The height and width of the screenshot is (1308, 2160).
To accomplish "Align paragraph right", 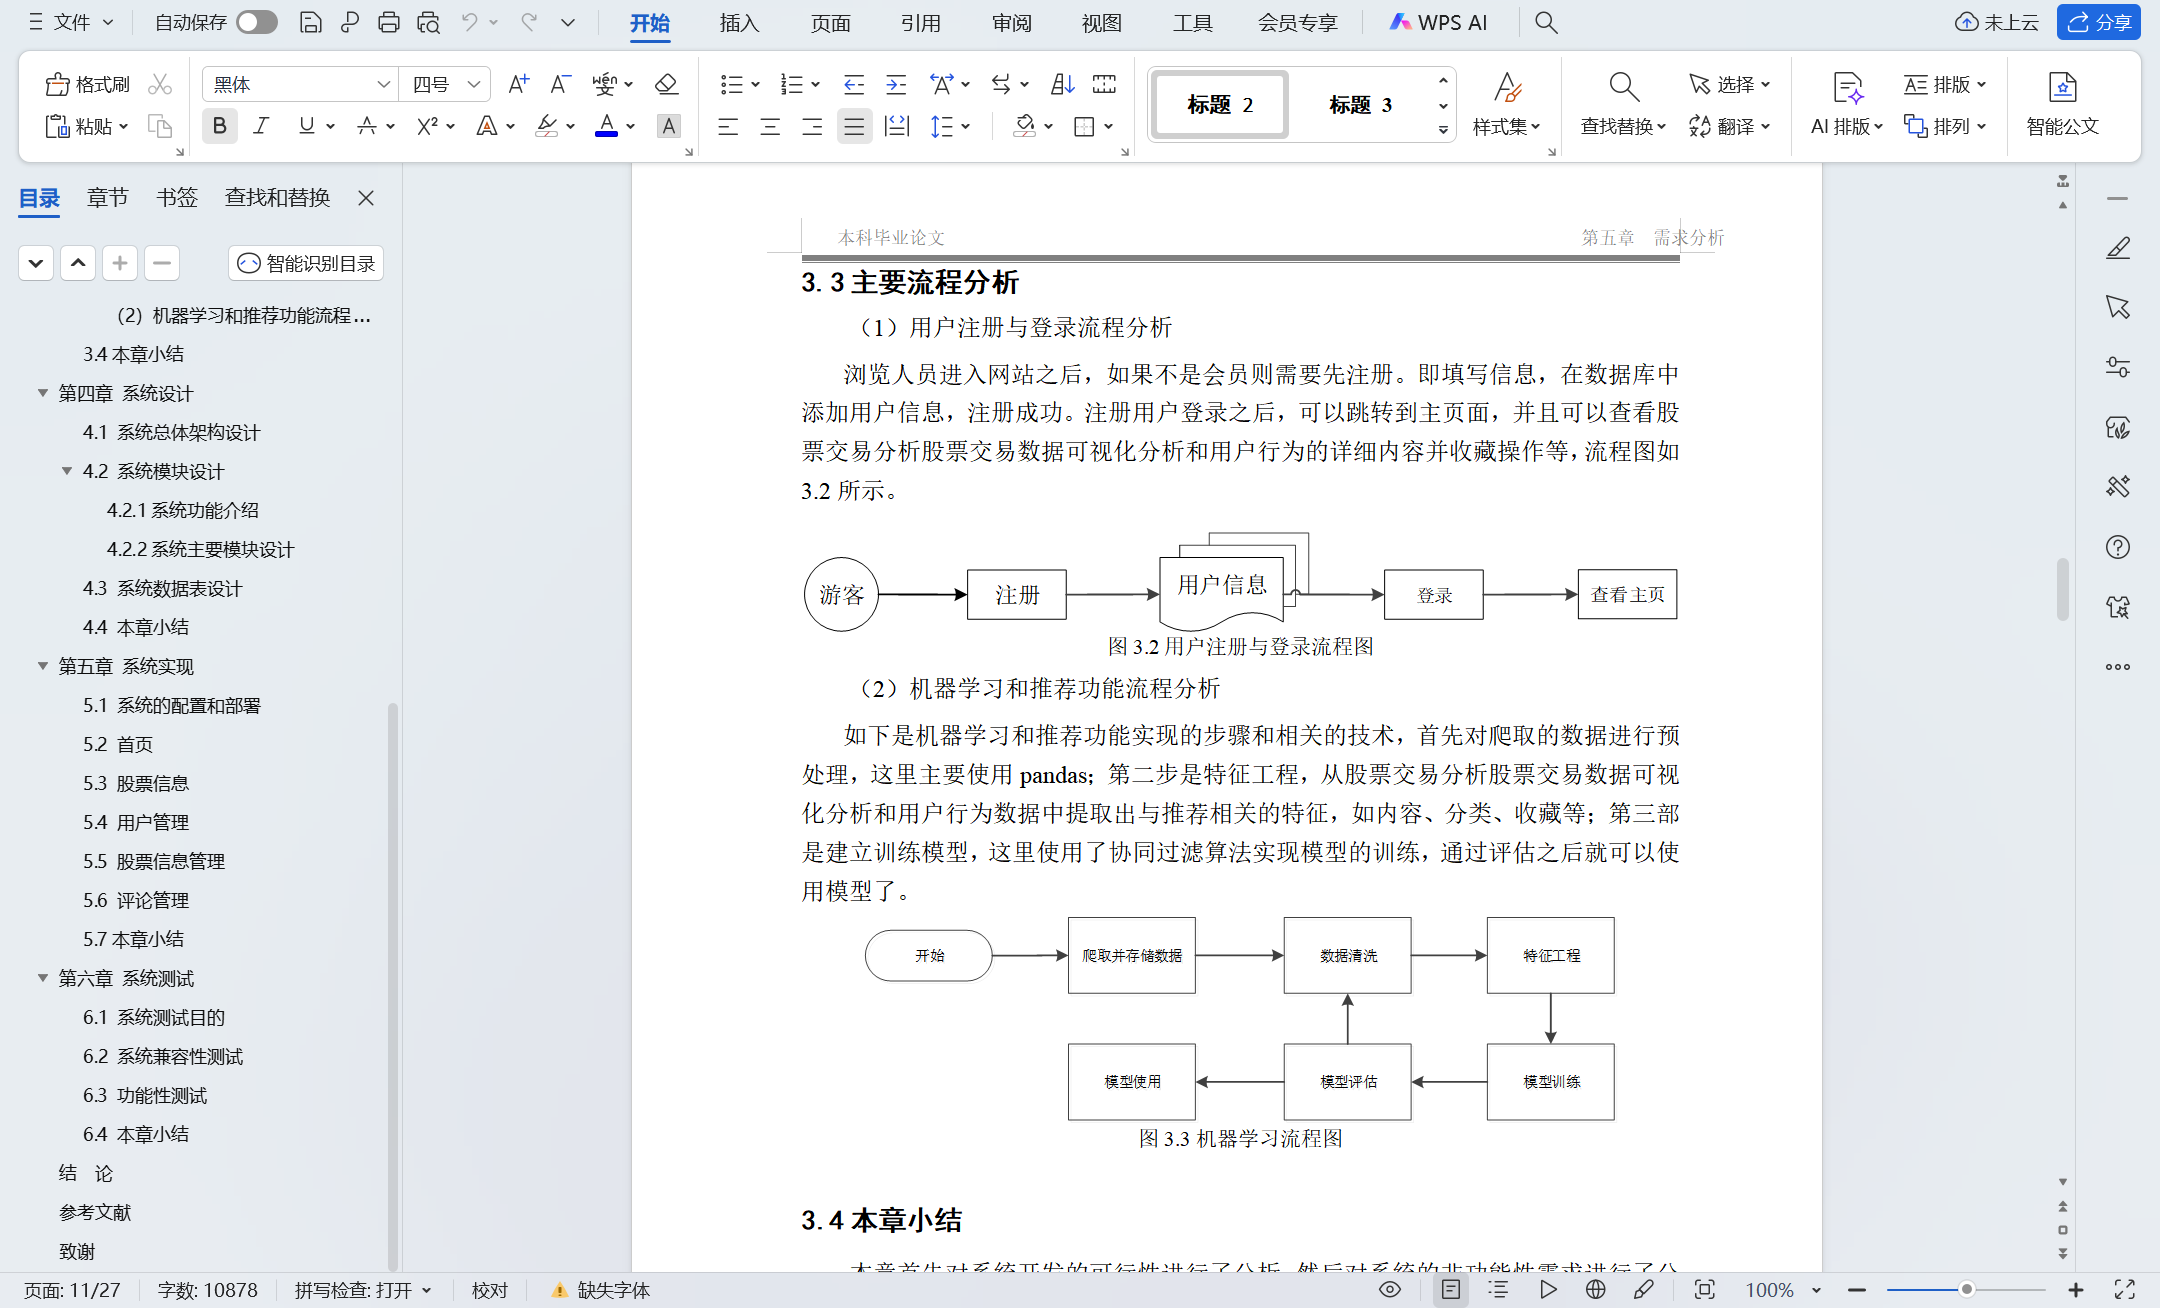I will [812, 126].
